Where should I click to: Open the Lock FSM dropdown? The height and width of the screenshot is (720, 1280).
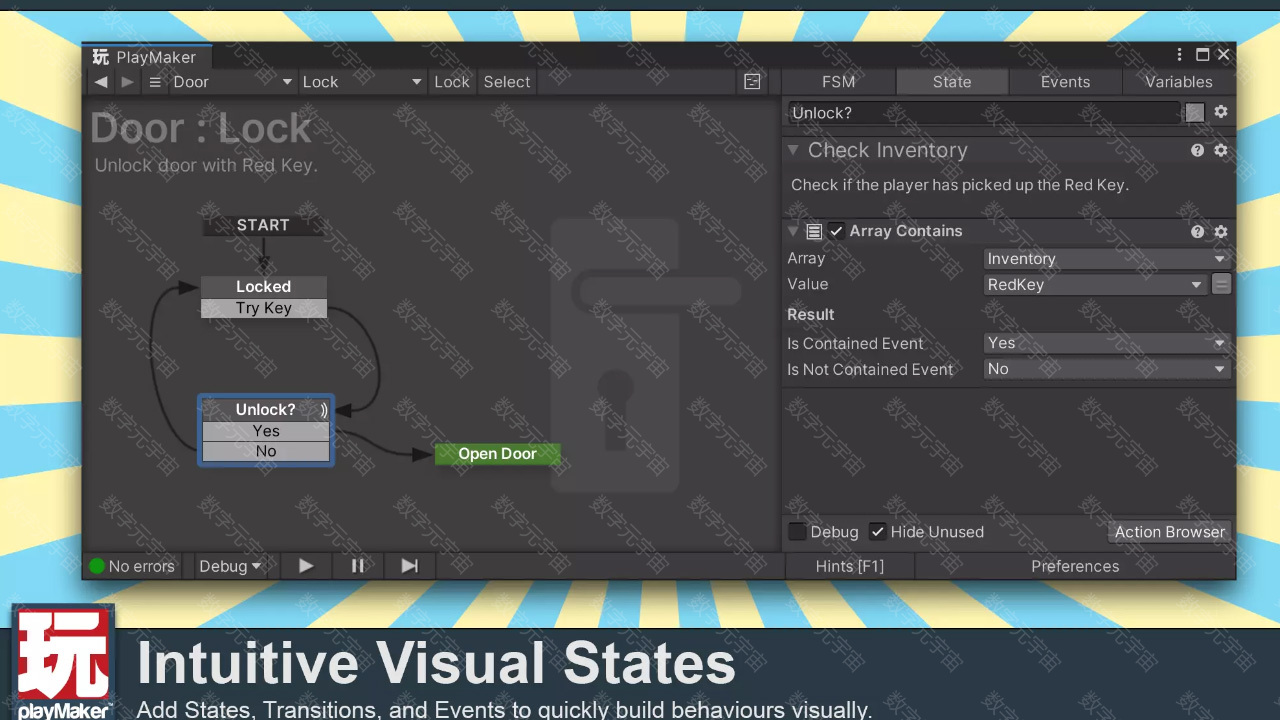pyautogui.click(x=362, y=82)
